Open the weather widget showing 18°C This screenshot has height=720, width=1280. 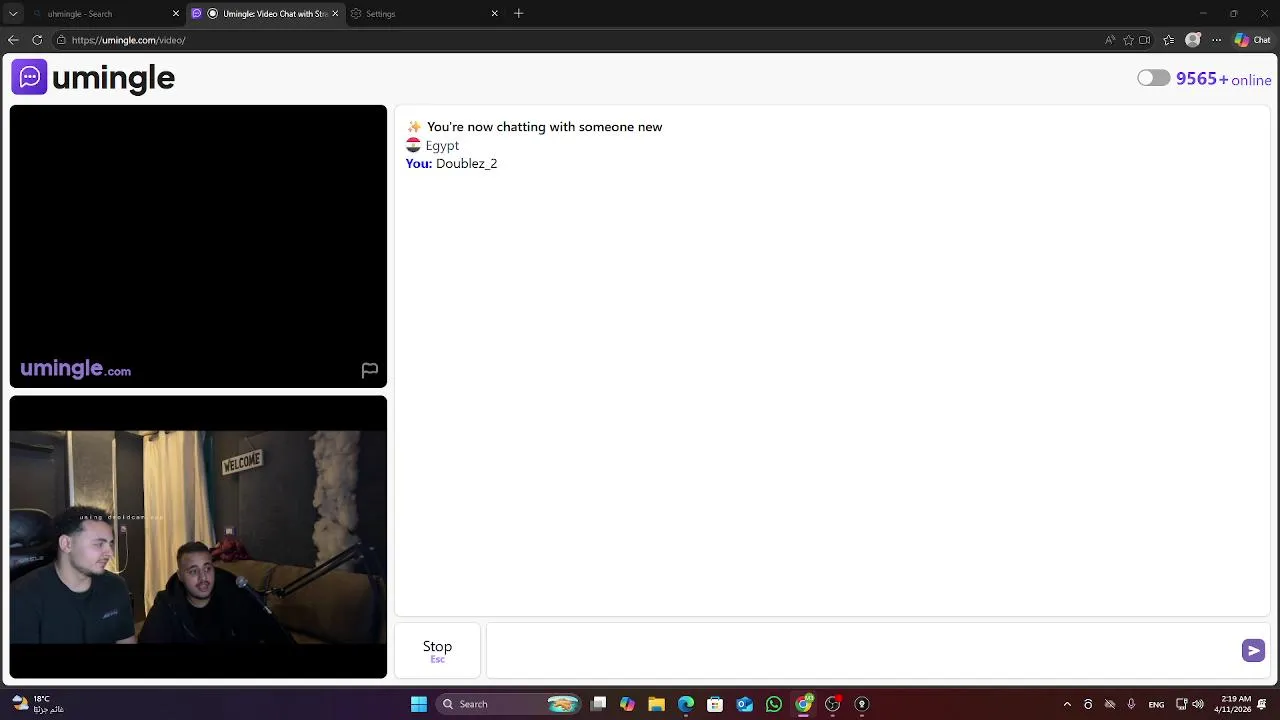click(x=37, y=704)
